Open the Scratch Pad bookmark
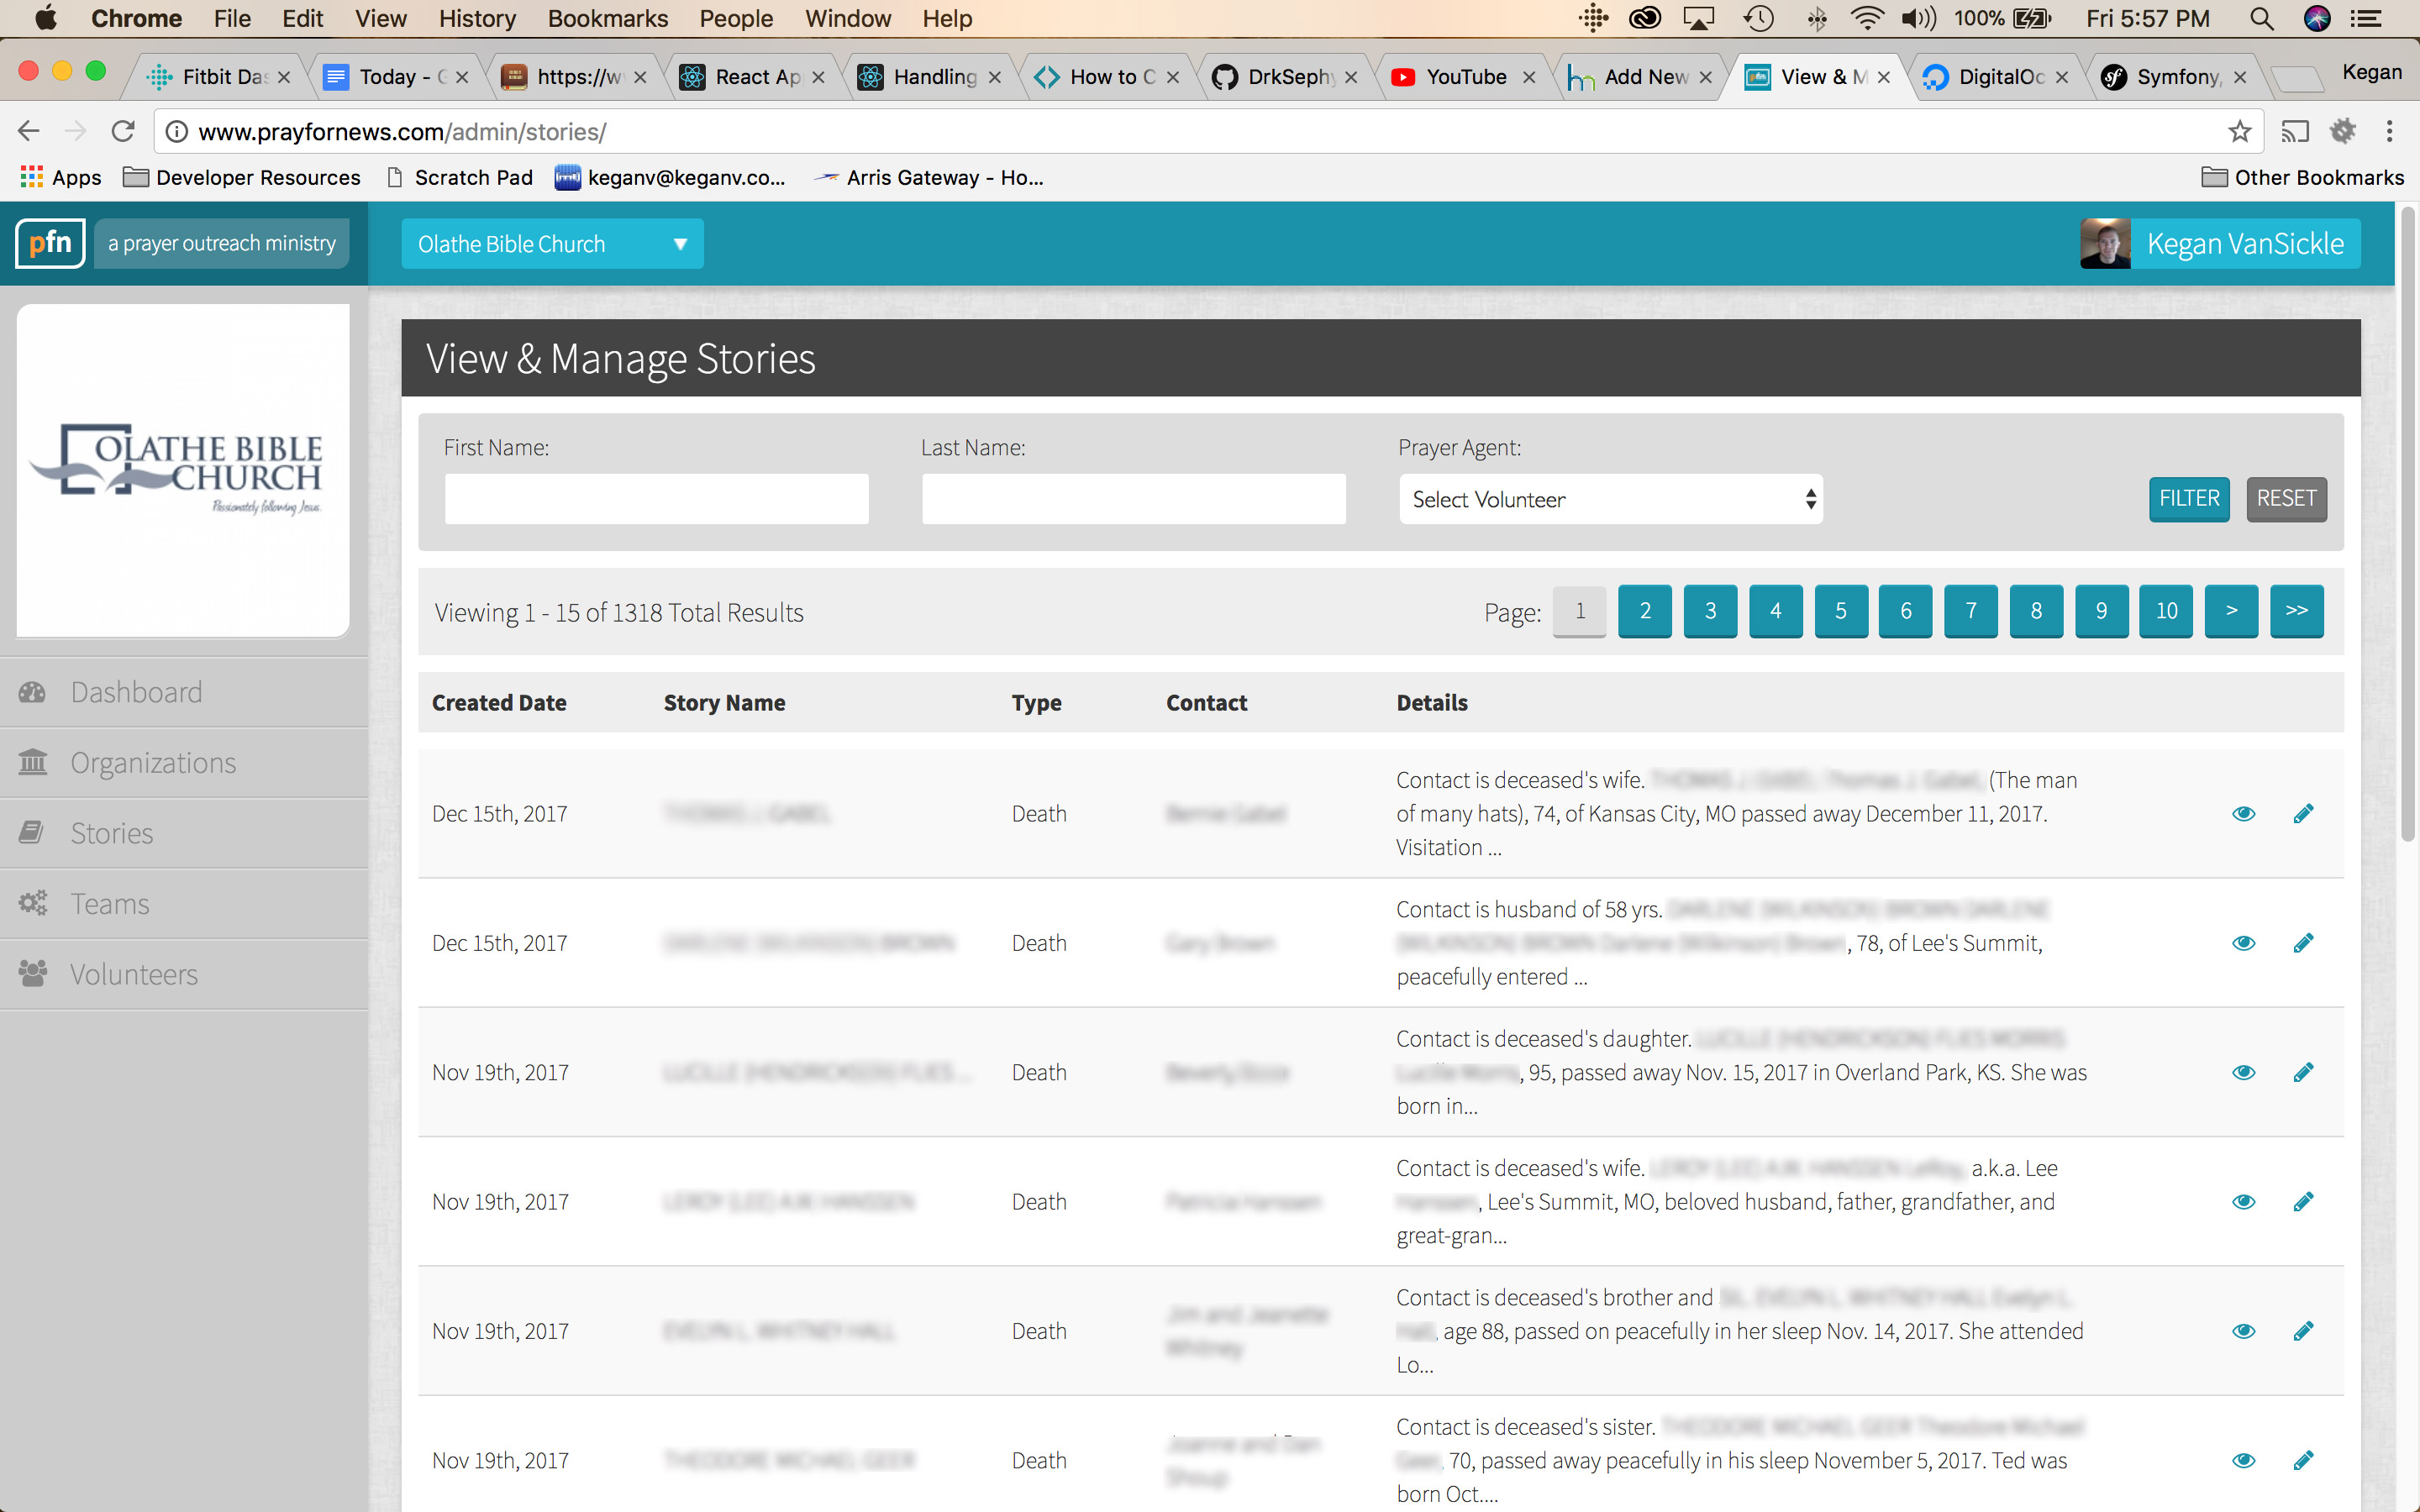Viewport: 2420px width, 1512px height. pyautogui.click(x=460, y=177)
